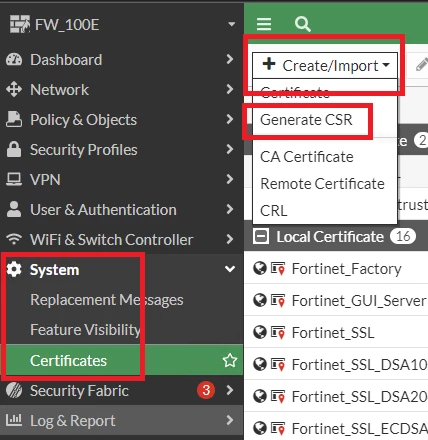
Task: Select the Fortinet_SSL certificate row
Action: [x=336, y=332]
